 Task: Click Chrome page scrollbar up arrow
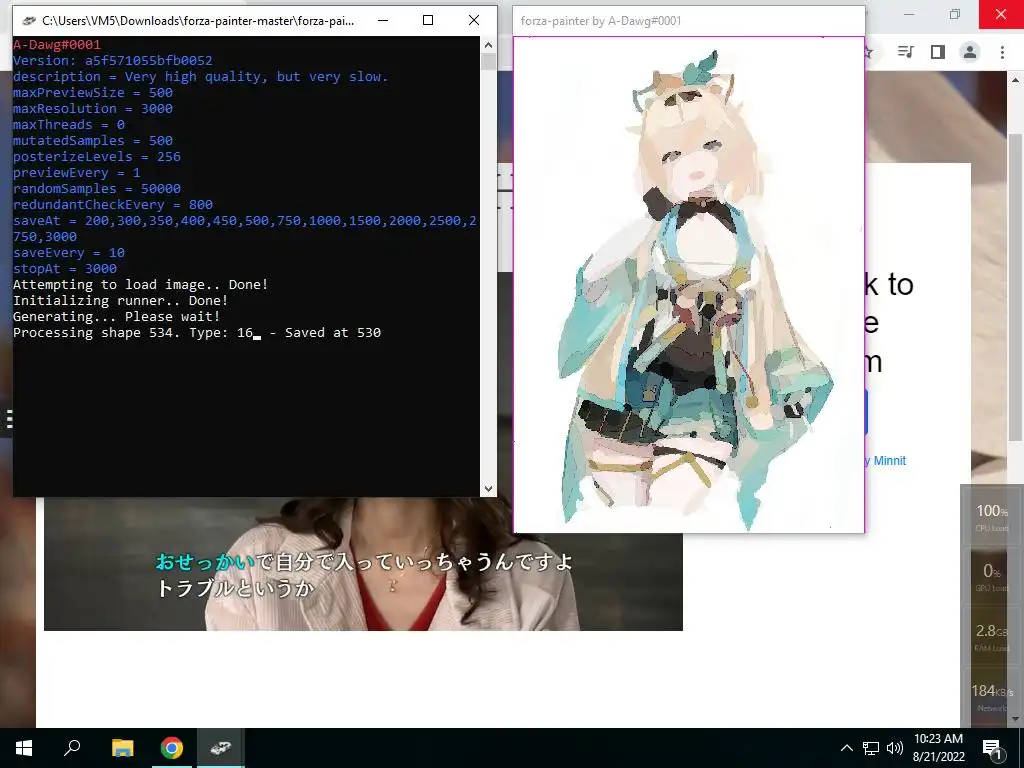pyautogui.click(x=1015, y=80)
